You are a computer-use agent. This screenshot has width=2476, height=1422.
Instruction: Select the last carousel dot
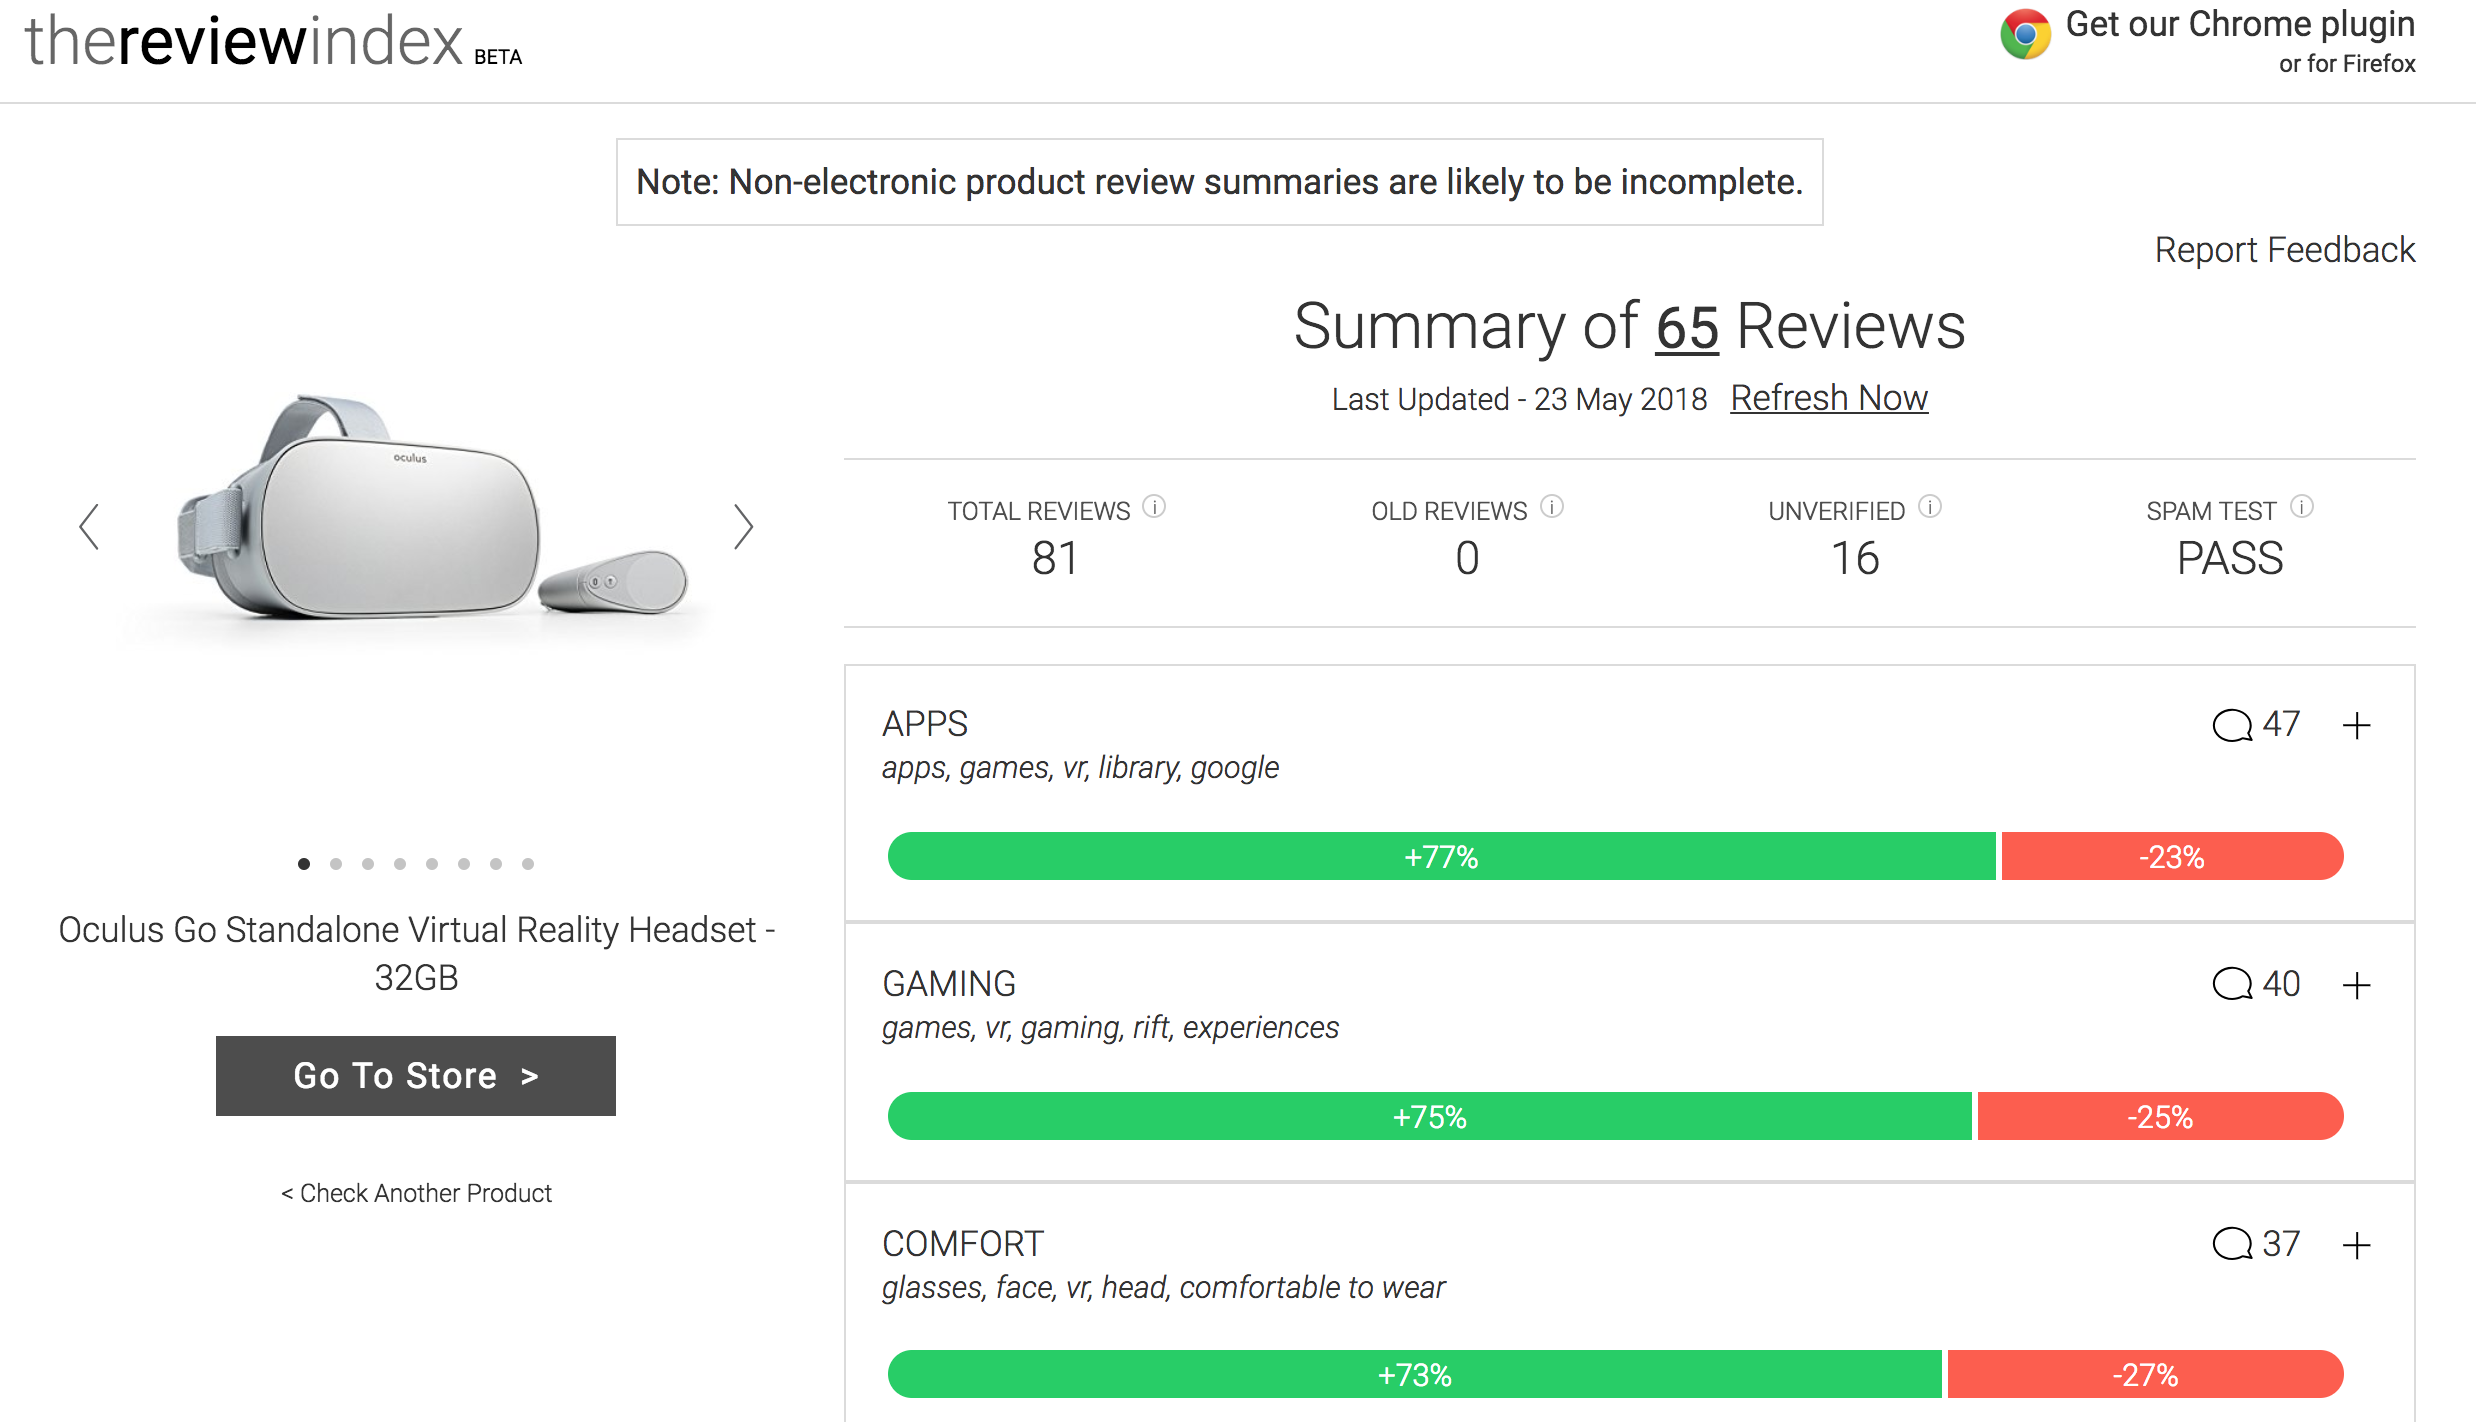528,864
